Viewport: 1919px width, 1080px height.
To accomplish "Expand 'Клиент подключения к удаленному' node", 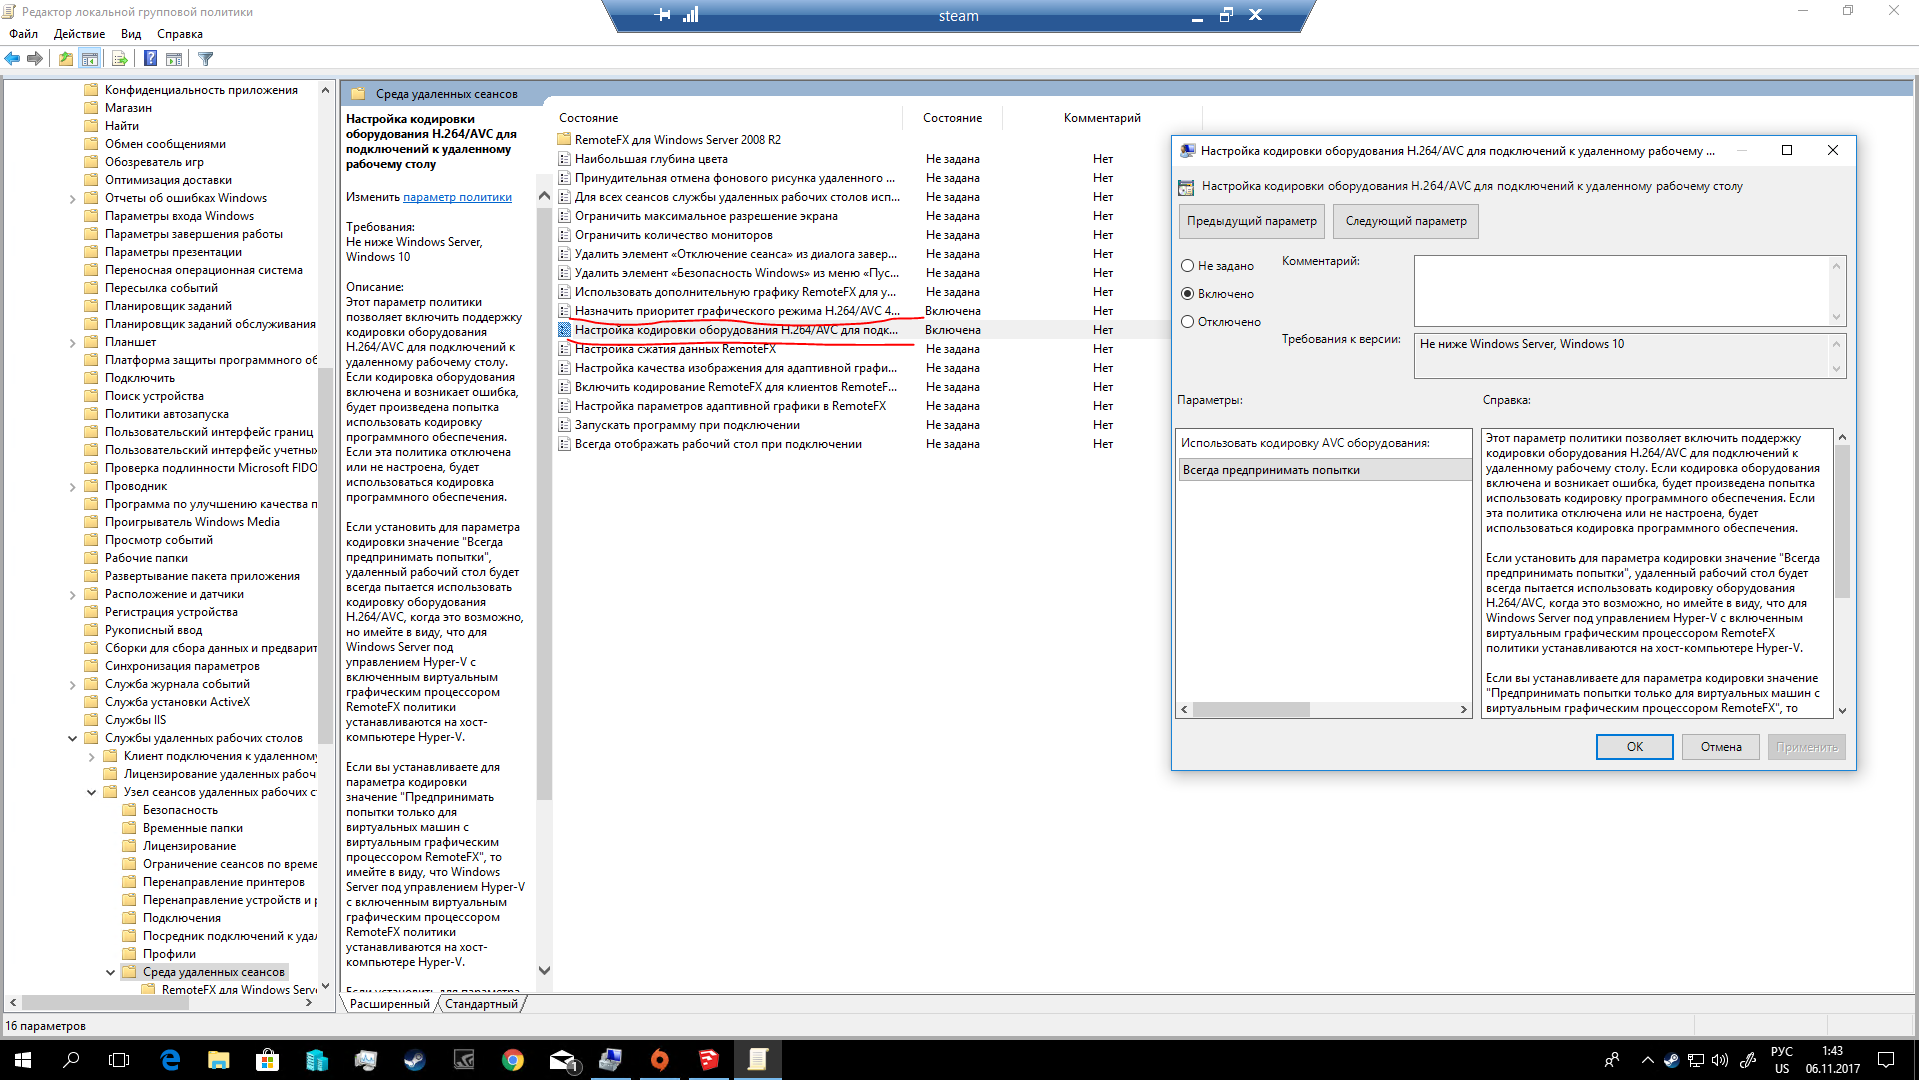I will click(x=91, y=757).
